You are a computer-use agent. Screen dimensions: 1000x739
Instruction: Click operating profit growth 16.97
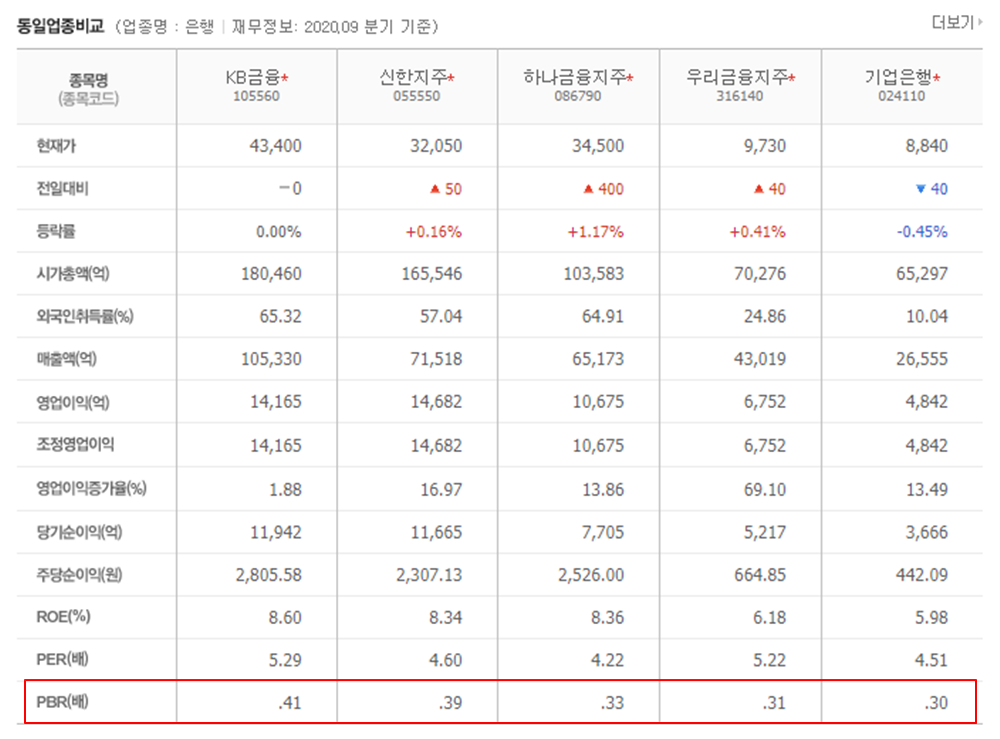coord(441,490)
